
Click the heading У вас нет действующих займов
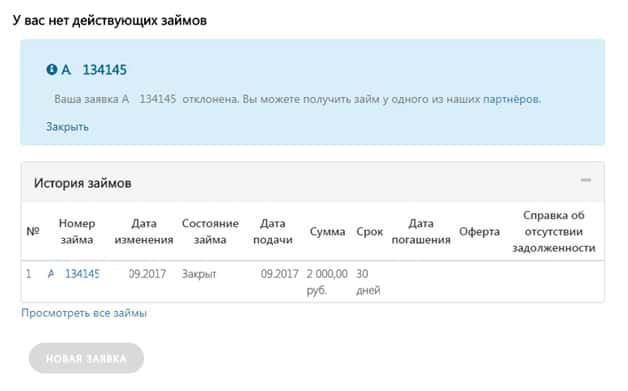tap(110, 20)
